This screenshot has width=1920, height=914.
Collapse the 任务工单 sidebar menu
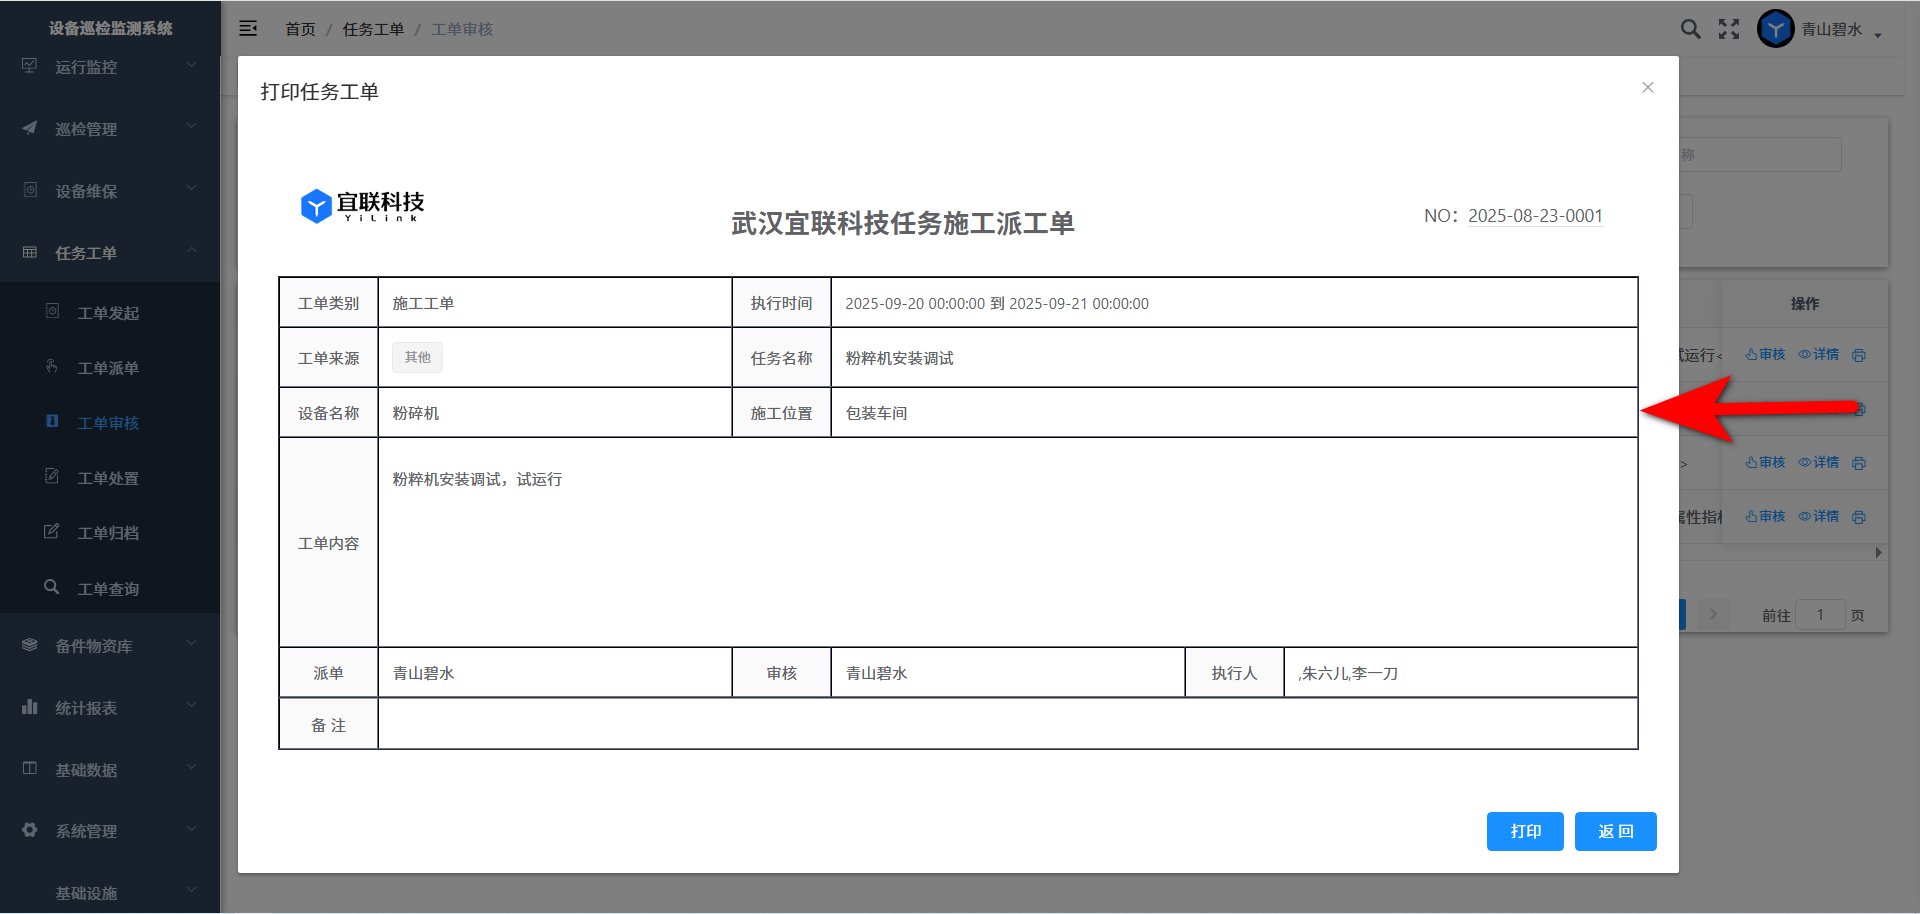[110, 253]
